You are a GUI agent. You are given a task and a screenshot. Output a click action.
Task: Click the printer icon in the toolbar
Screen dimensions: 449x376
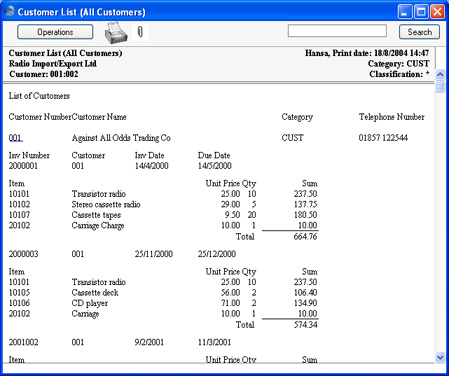point(116,33)
